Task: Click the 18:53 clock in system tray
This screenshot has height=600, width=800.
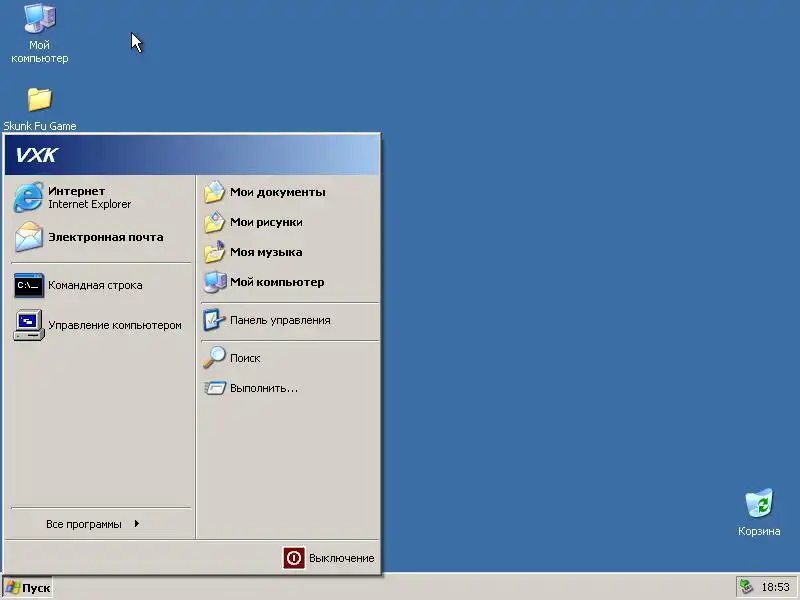Action: [x=775, y=587]
